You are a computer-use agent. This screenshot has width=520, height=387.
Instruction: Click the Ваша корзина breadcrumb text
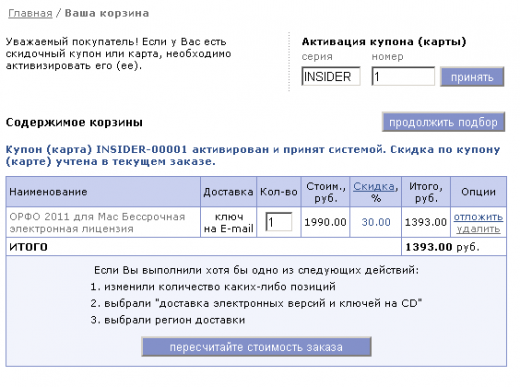click(x=107, y=13)
